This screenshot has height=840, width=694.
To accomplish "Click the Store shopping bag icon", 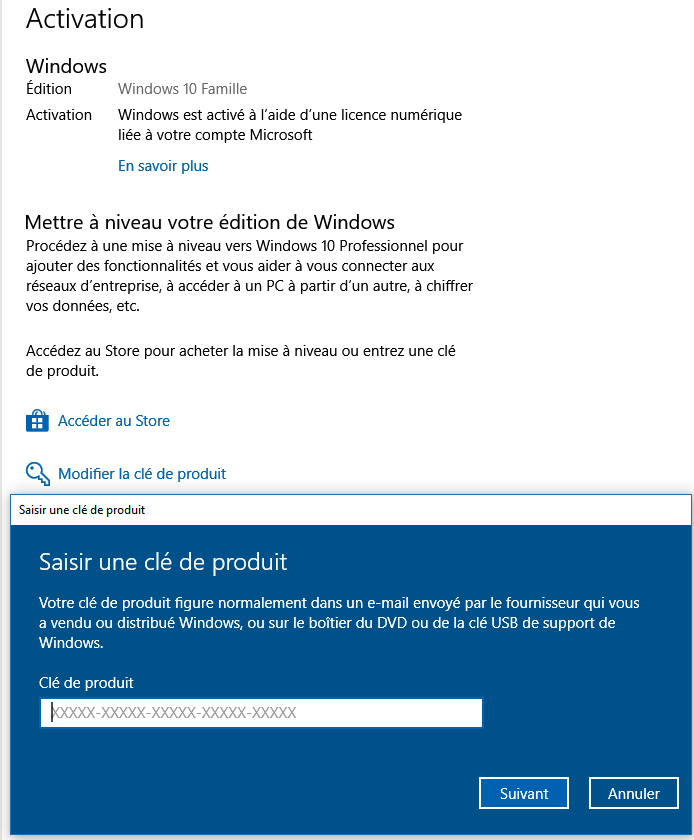I will pos(38,421).
